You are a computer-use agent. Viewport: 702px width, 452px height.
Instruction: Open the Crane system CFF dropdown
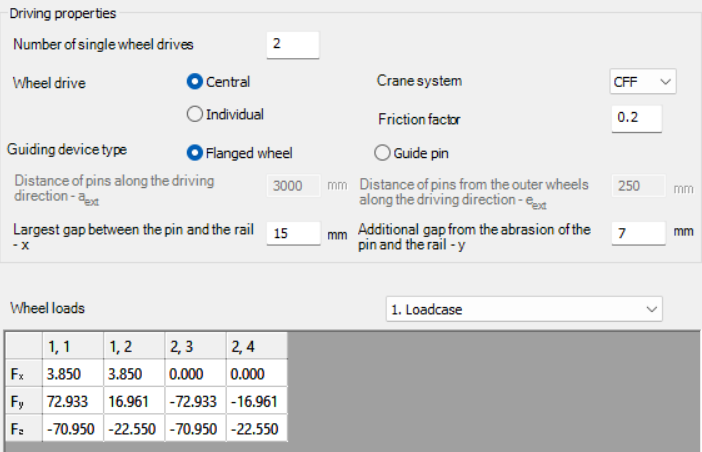642,81
